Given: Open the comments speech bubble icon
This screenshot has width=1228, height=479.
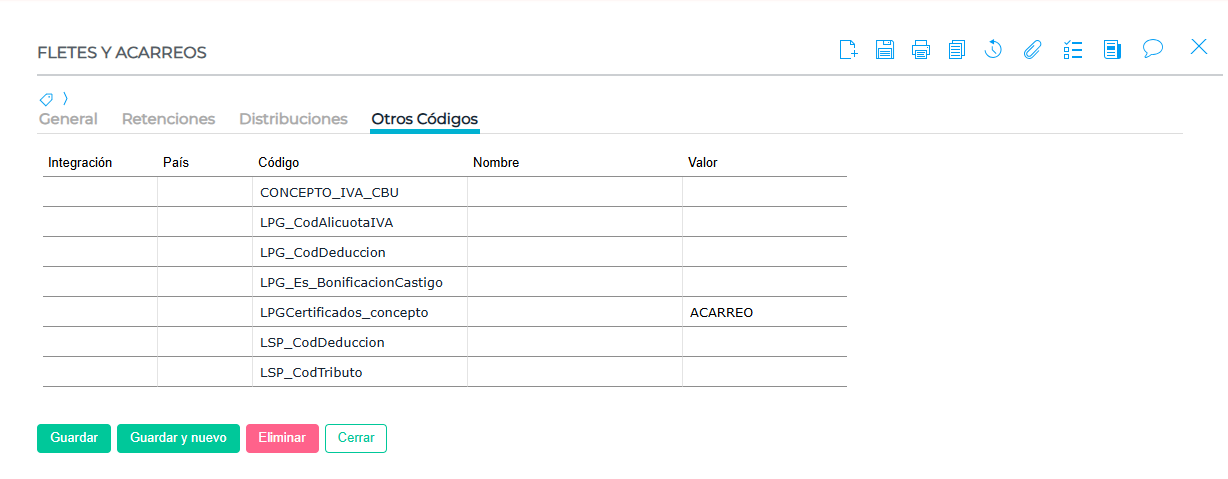Looking at the screenshot, I should (x=1153, y=48).
